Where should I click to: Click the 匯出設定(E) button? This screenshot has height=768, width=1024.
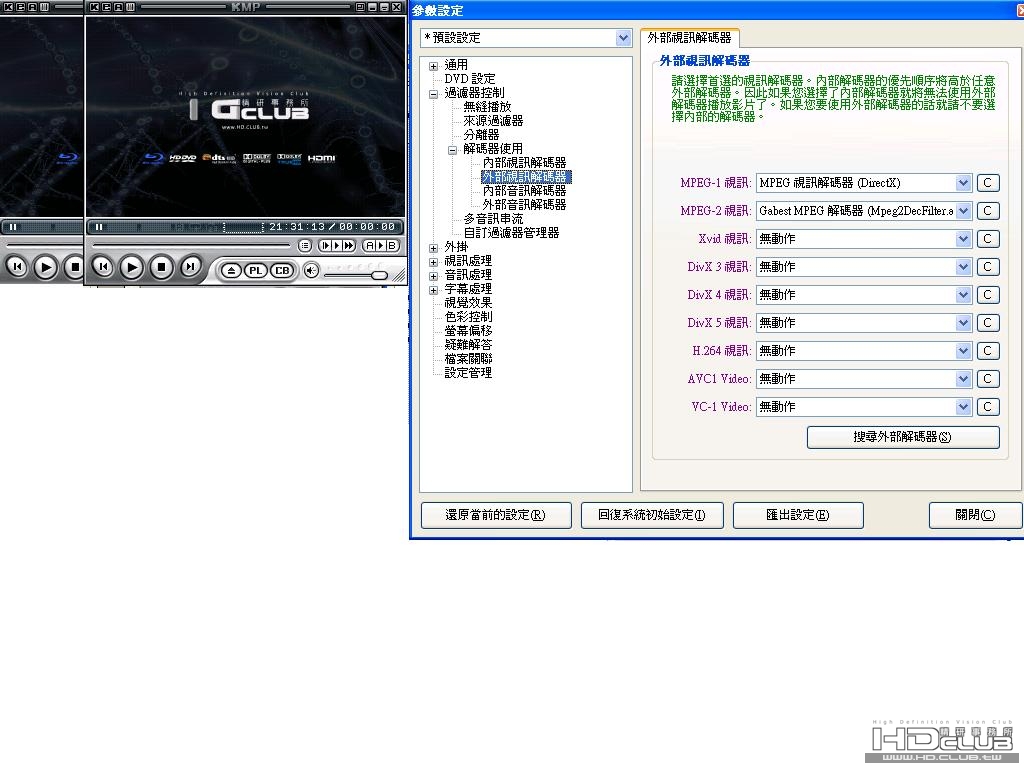[x=797, y=515]
